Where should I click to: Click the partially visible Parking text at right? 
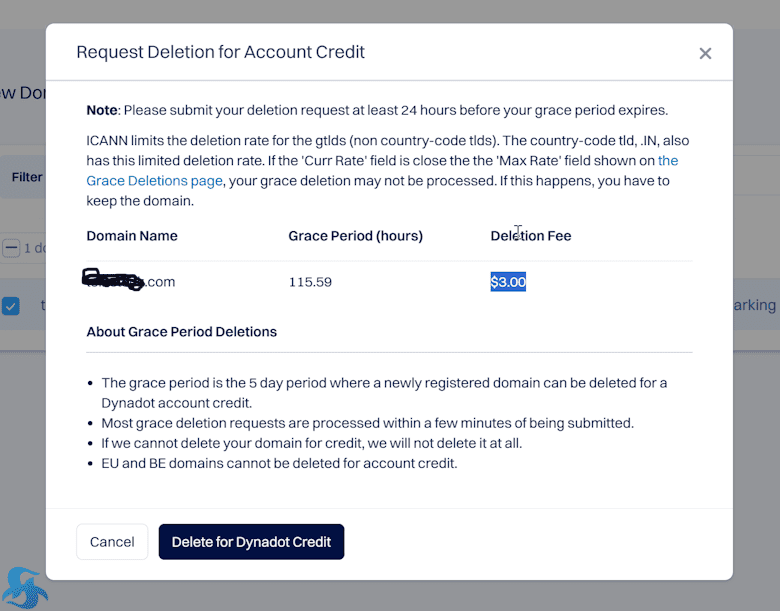pos(754,305)
